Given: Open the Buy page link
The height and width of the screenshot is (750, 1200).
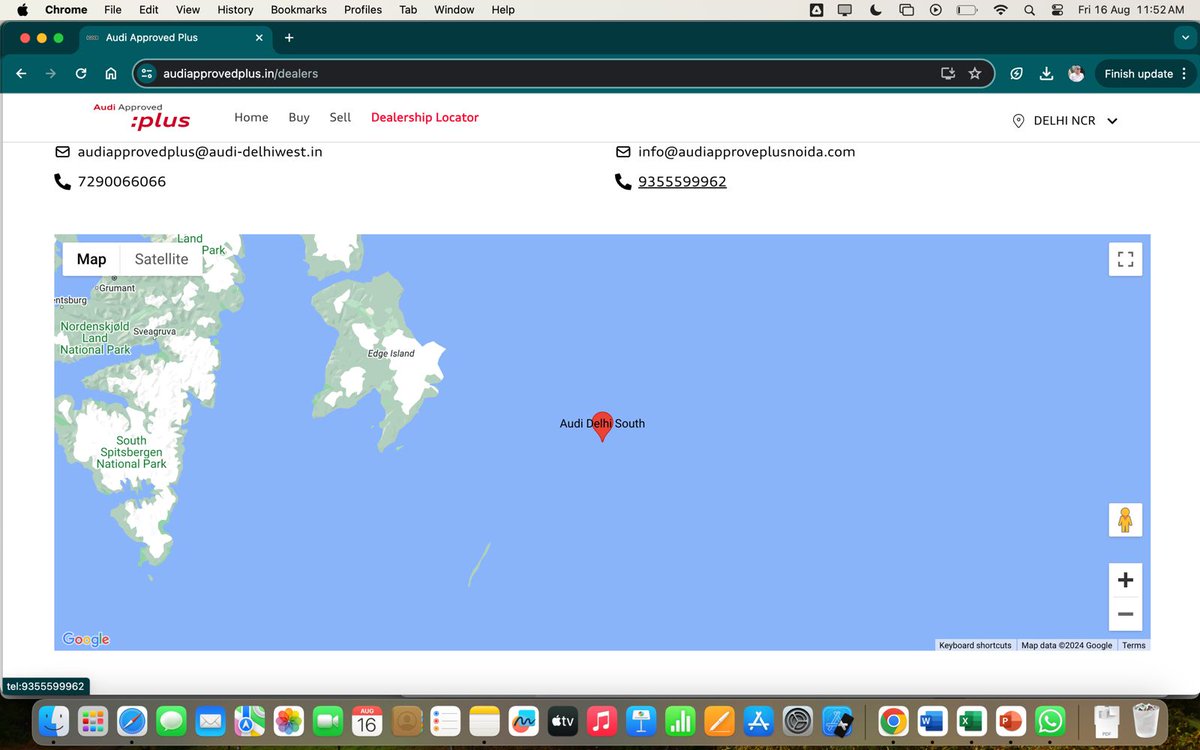Looking at the screenshot, I should pos(299,117).
